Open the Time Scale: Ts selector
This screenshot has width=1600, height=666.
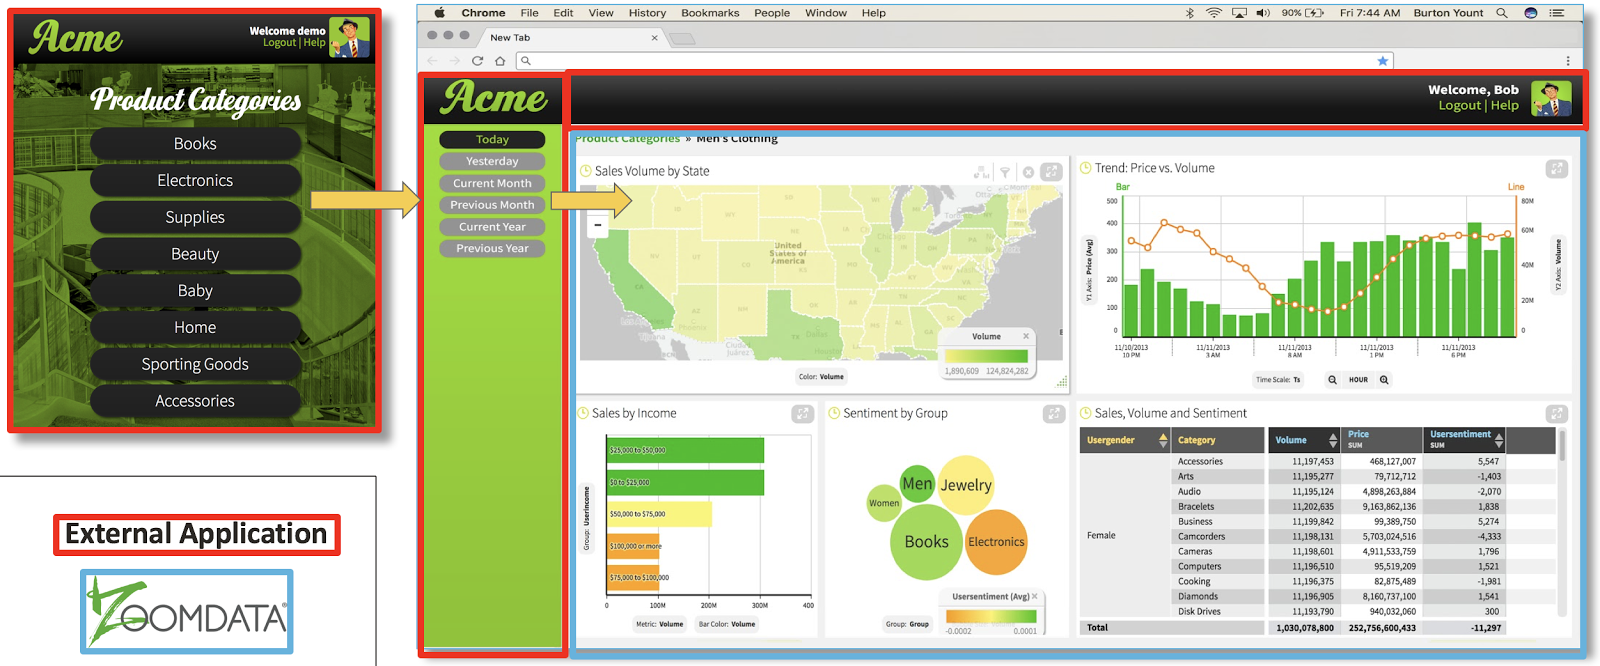pos(1279,380)
